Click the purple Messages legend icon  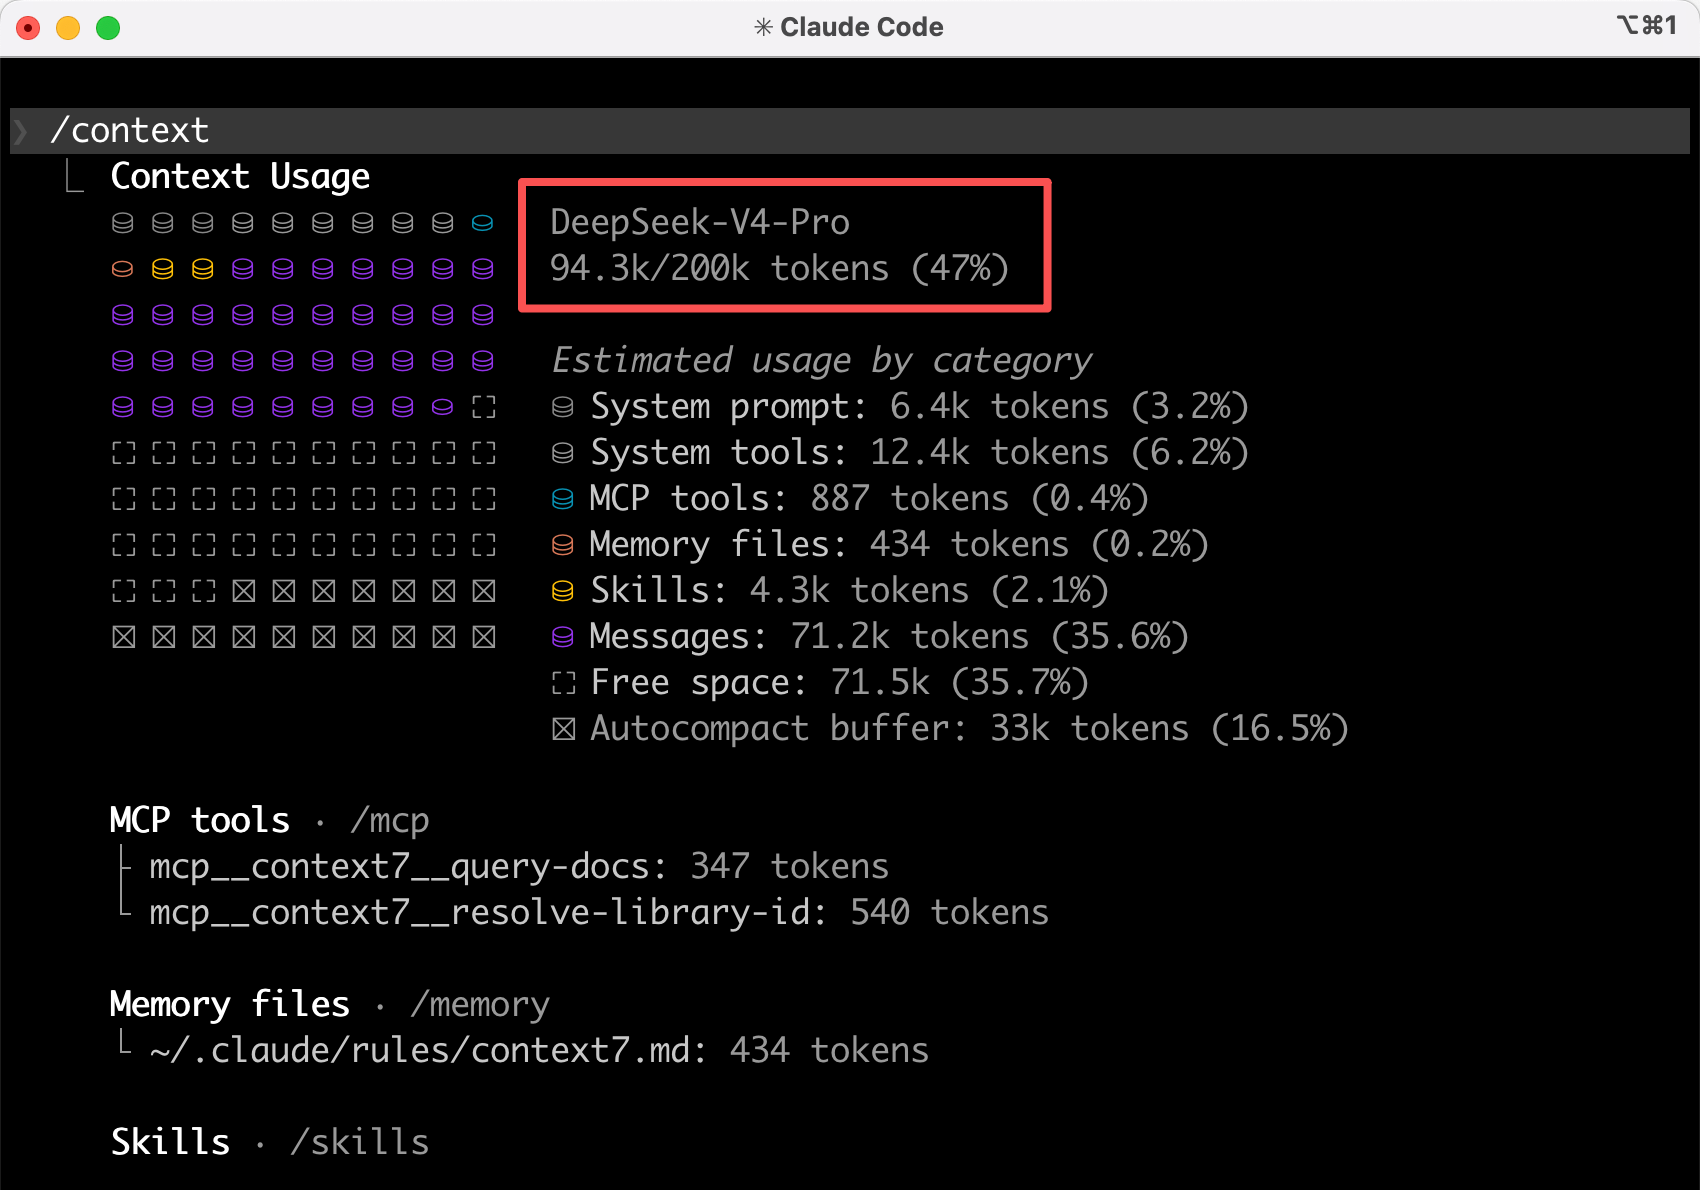563,637
